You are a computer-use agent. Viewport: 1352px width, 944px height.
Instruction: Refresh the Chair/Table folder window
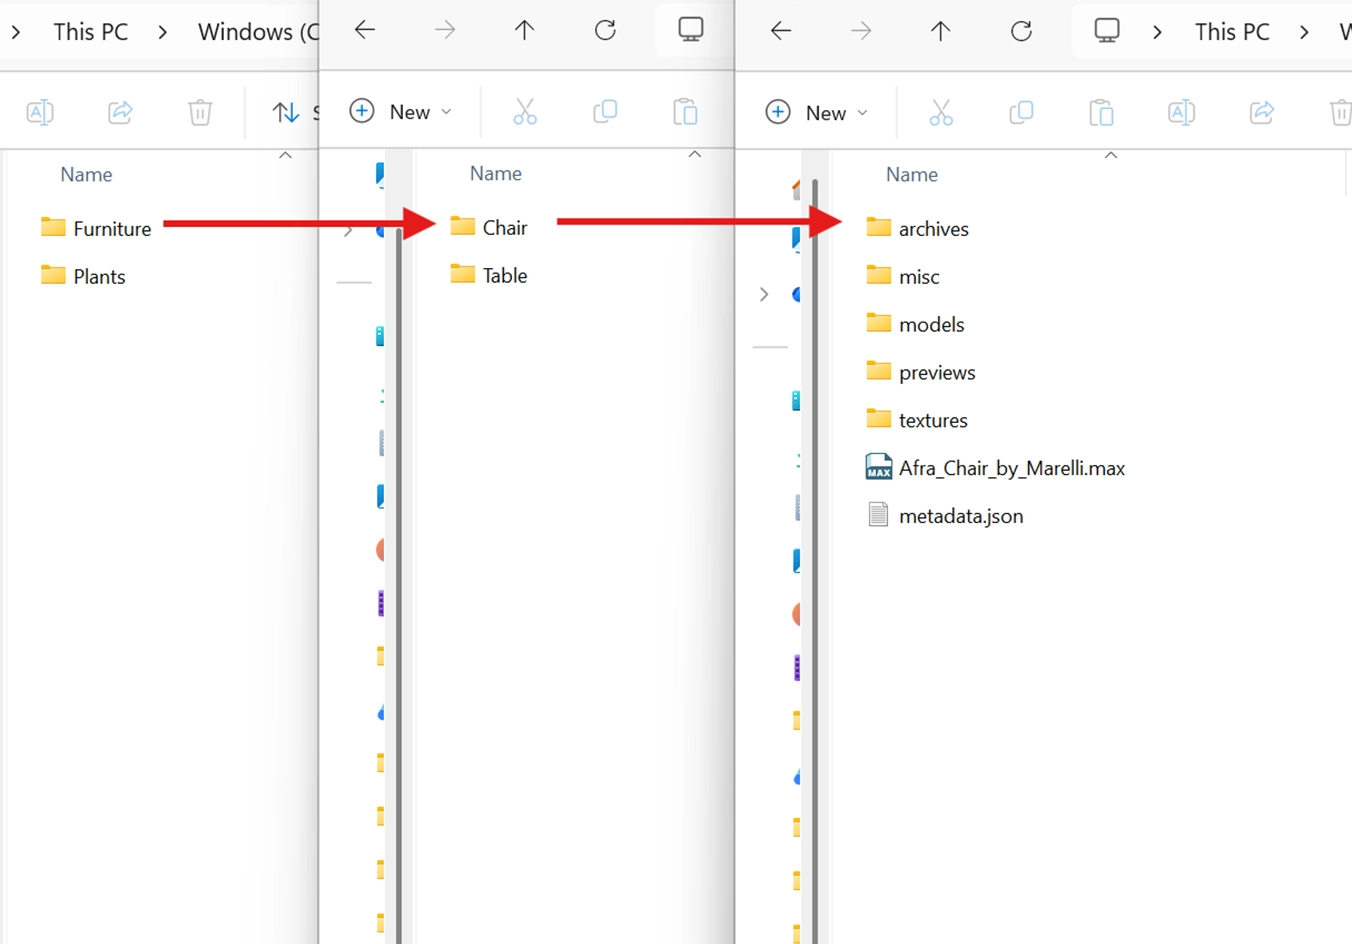(605, 30)
